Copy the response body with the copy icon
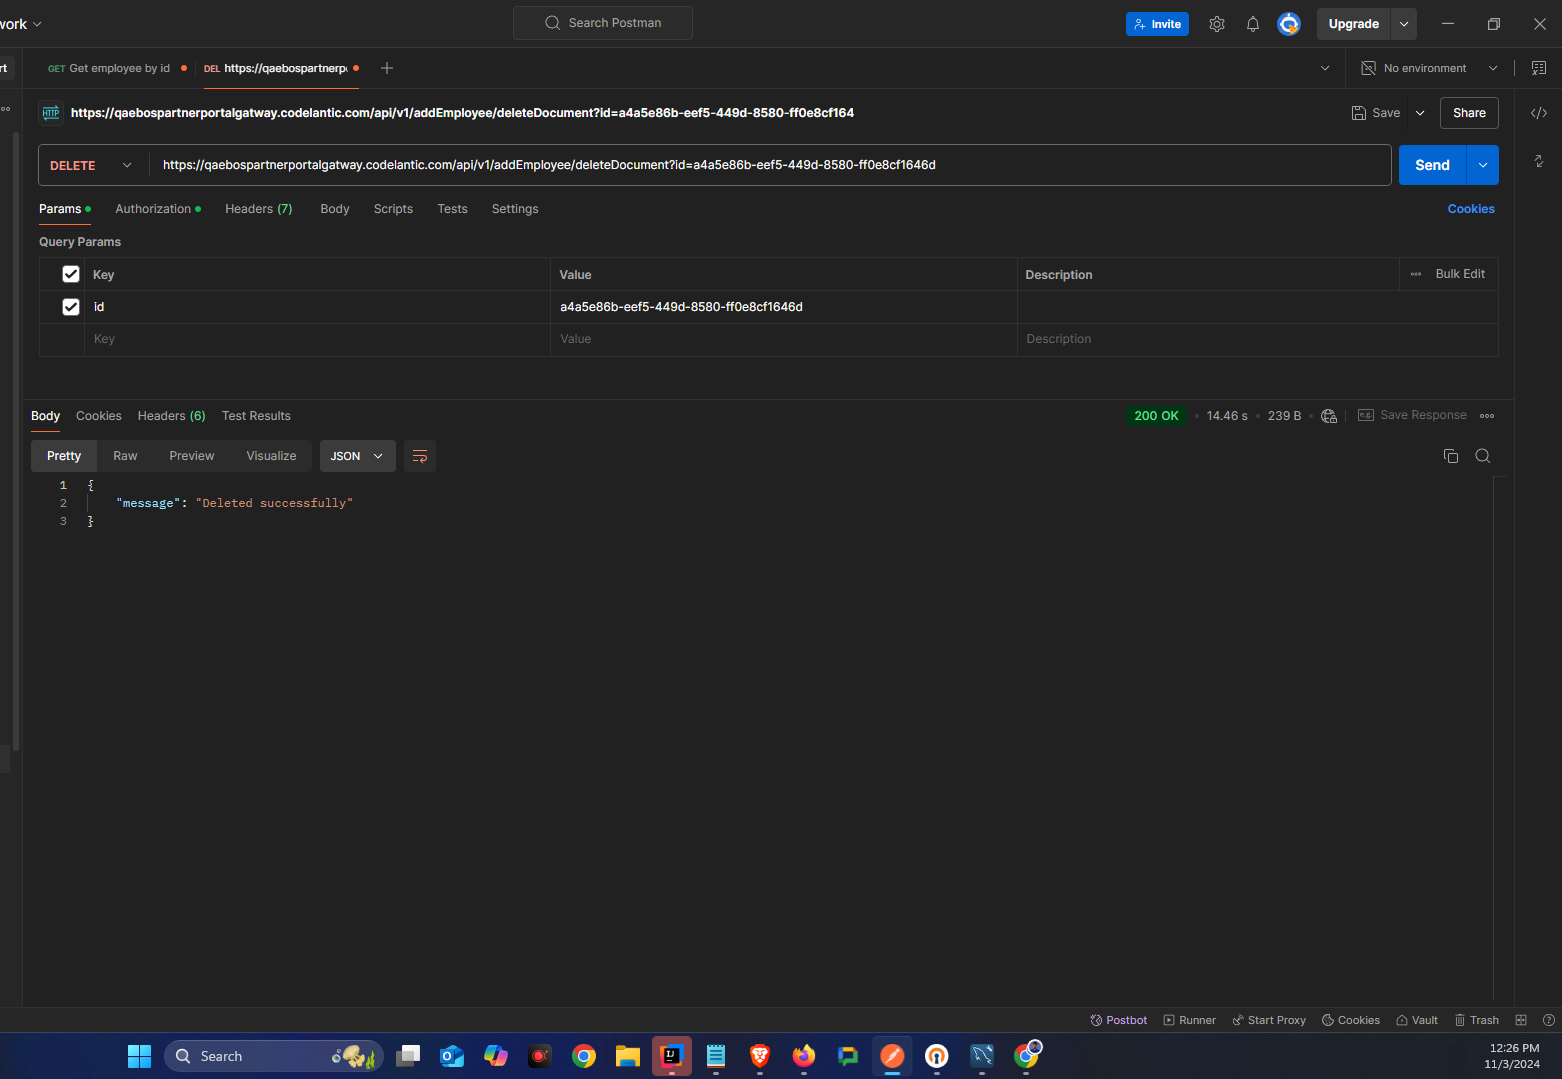The height and width of the screenshot is (1079, 1562). click(x=1451, y=456)
